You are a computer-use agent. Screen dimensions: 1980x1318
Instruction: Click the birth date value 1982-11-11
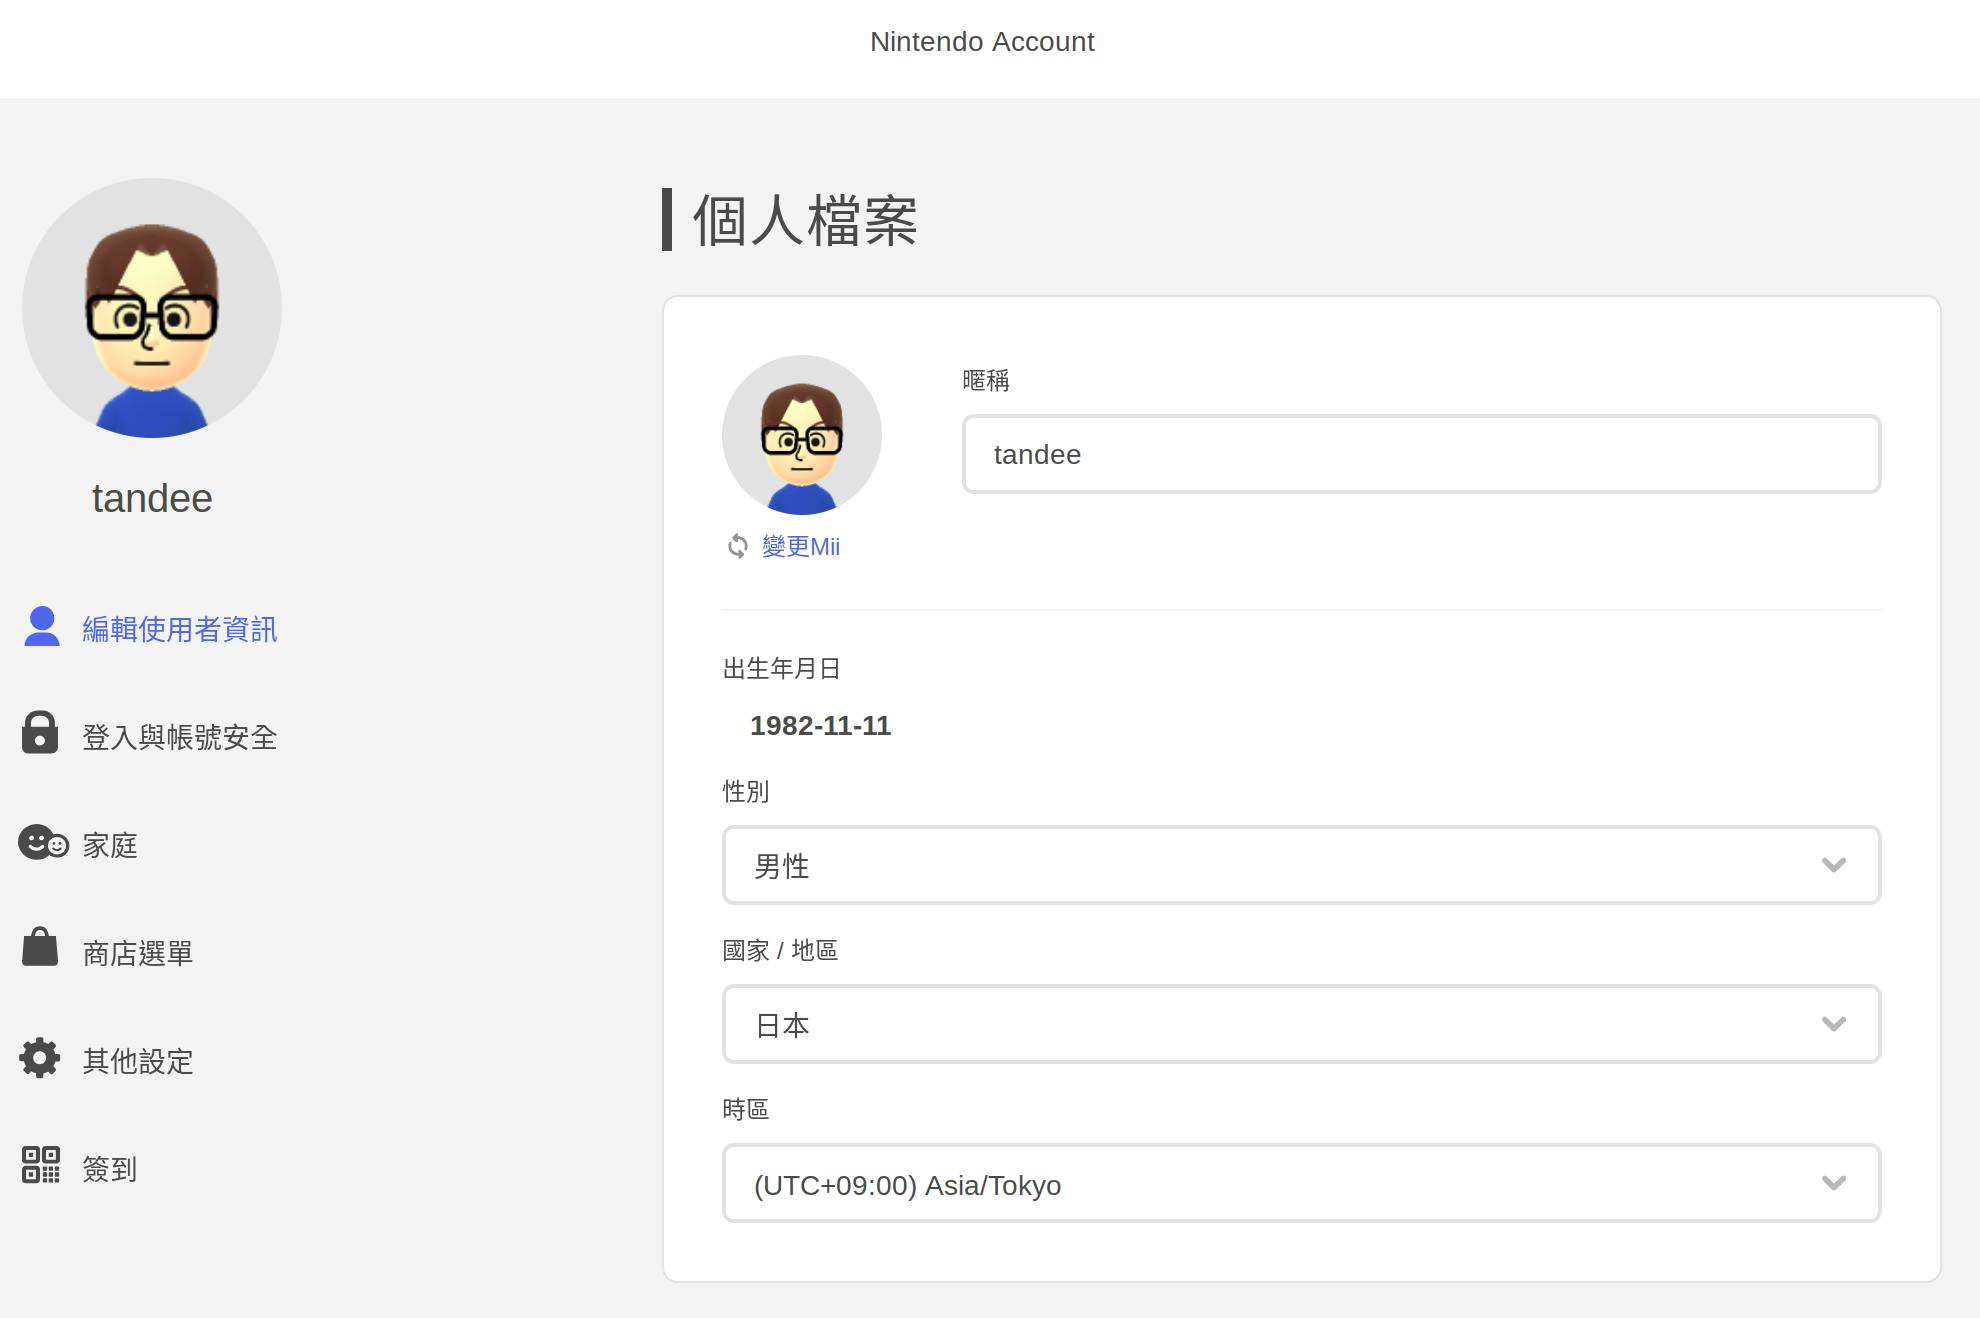820,726
